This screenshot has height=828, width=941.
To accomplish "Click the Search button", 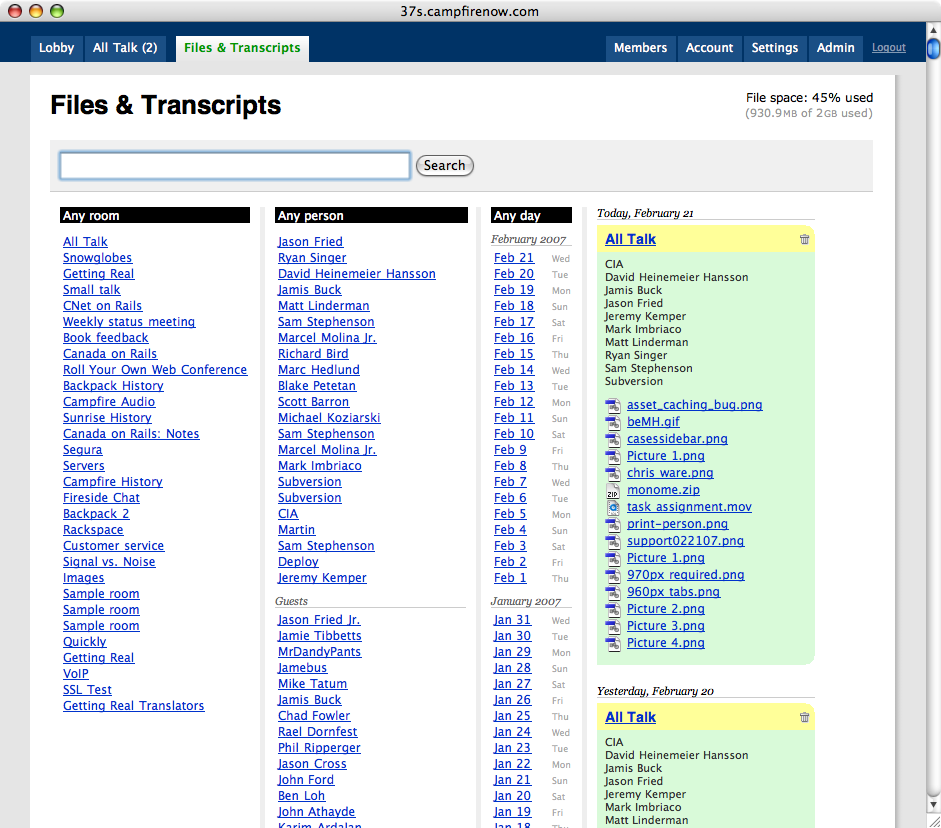I will [x=445, y=166].
